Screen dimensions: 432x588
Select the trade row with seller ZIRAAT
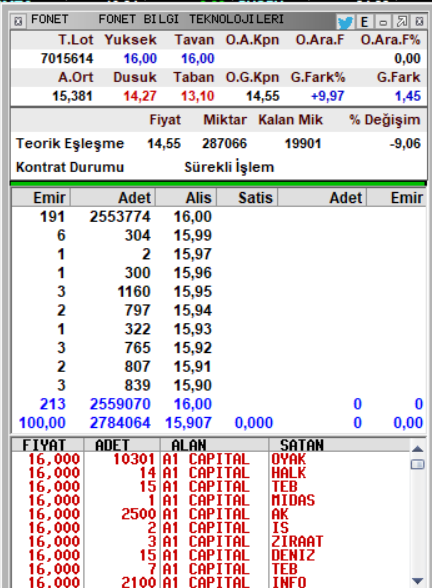pos(210,542)
